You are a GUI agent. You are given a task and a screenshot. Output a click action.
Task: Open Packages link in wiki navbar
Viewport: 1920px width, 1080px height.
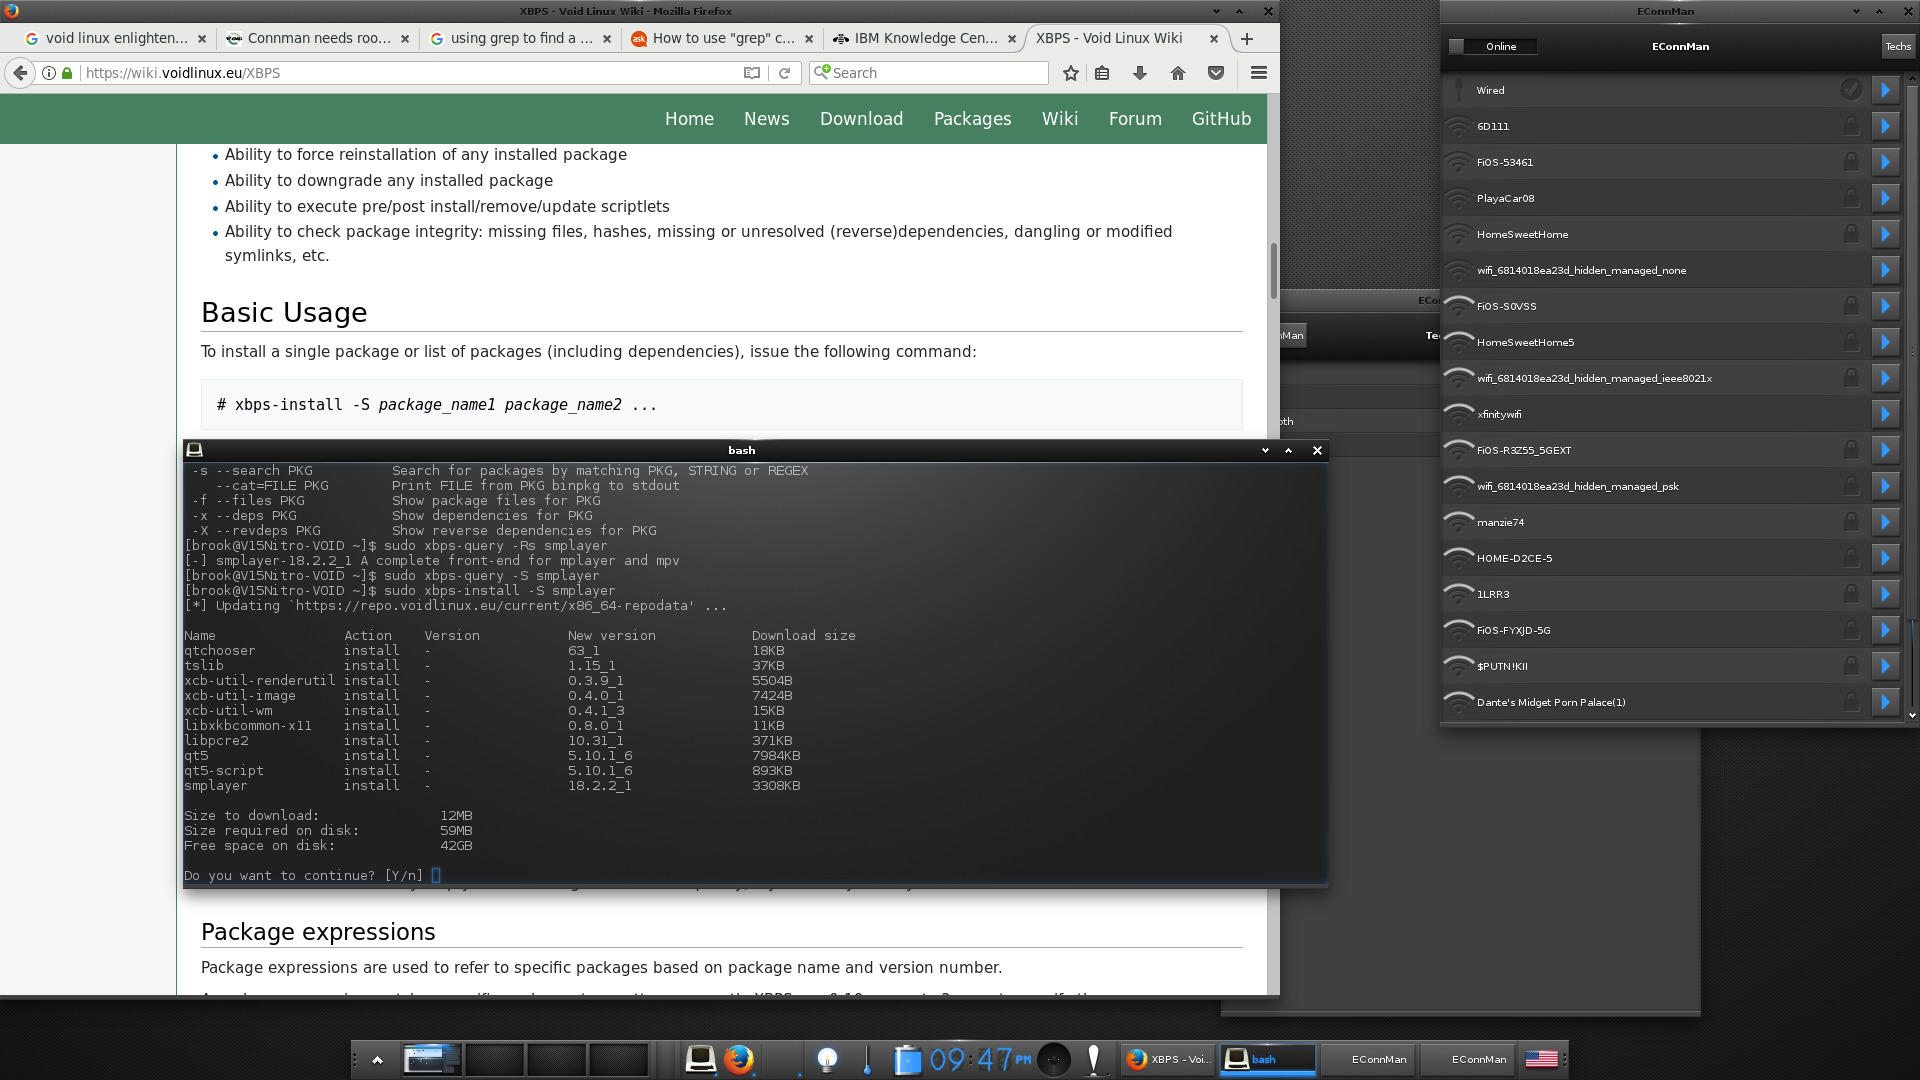[972, 119]
